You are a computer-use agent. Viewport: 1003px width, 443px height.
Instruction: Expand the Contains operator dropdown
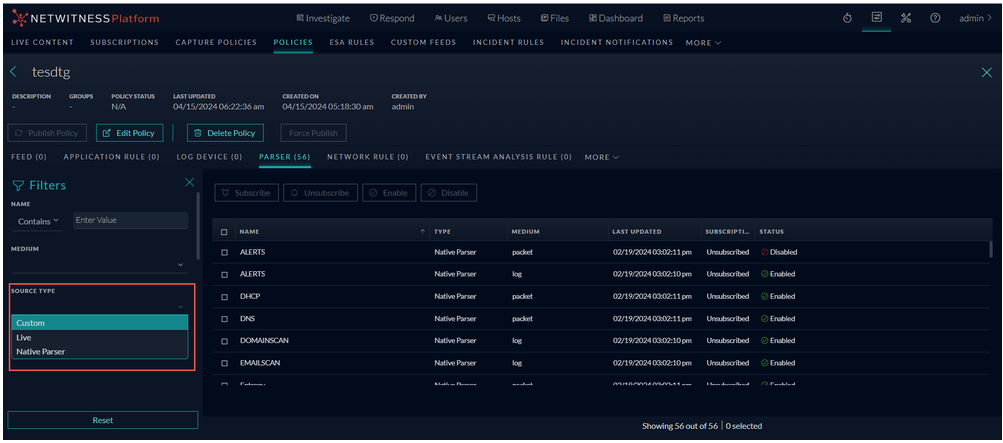tap(41, 220)
